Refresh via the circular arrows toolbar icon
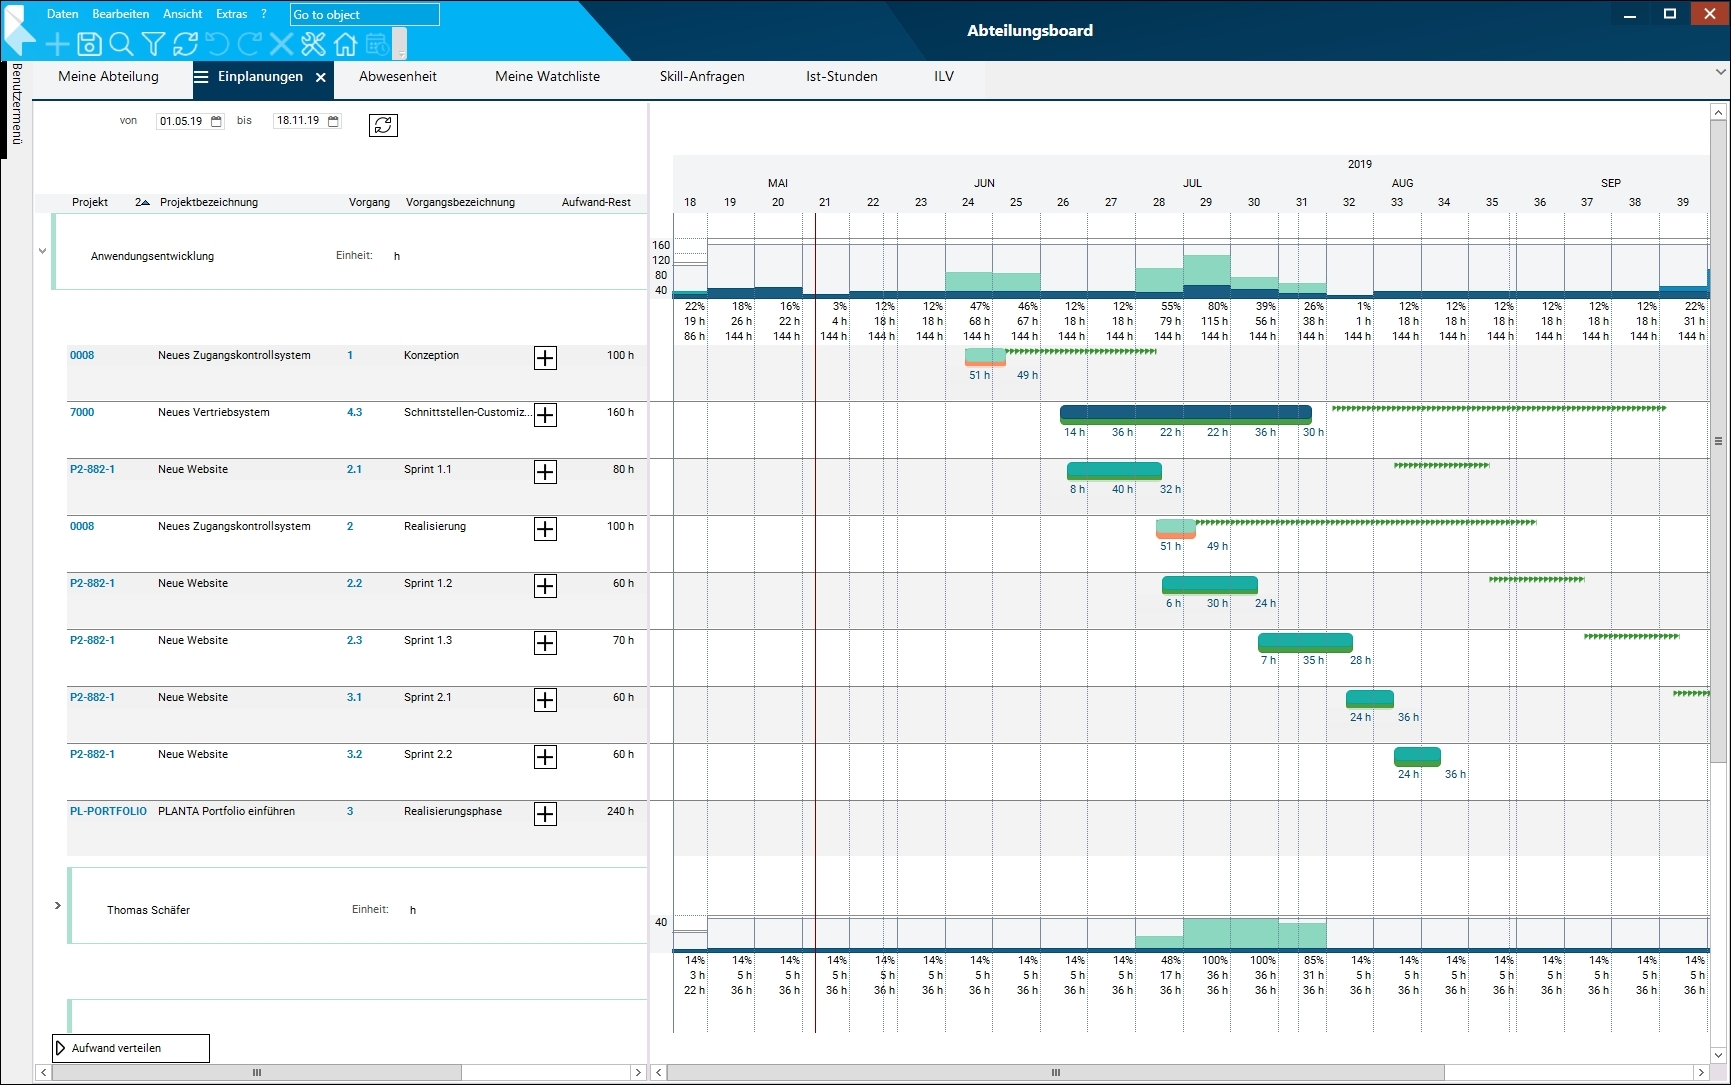The height and width of the screenshot is (1085, 1731). click(x=185, y=44)
